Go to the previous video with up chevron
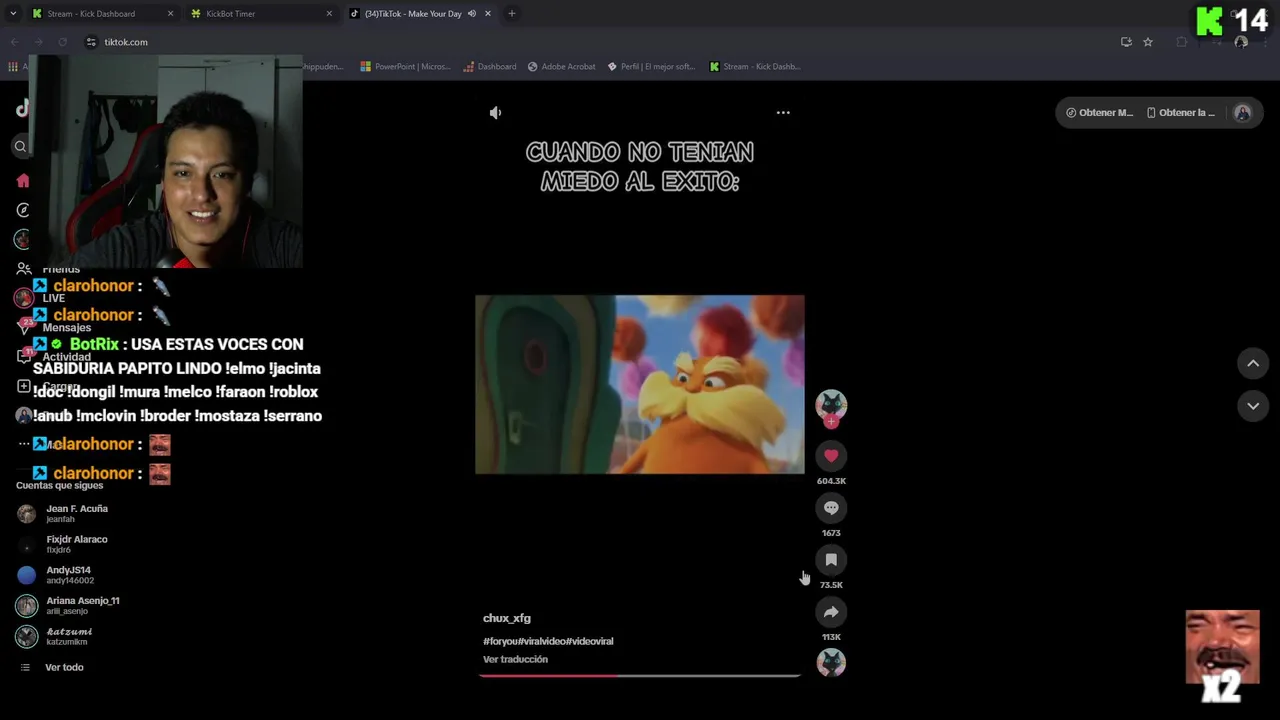 [1253, 363]
